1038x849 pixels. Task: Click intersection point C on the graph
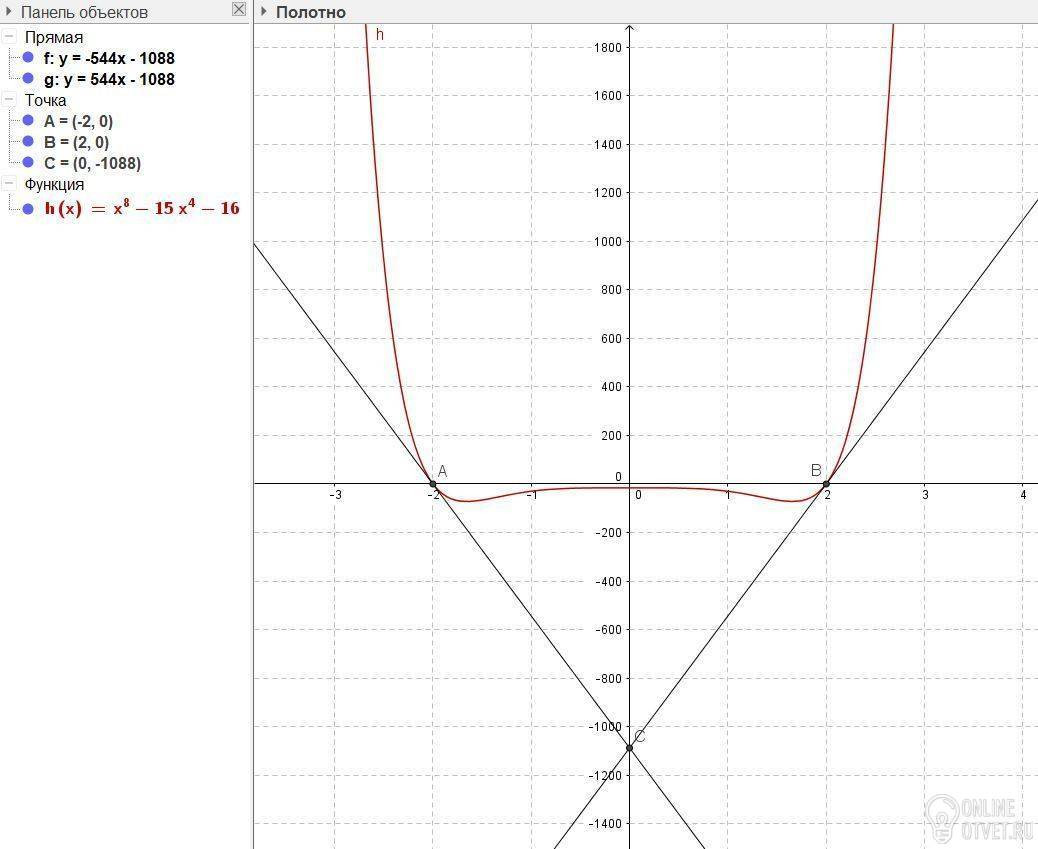click(630, 748)
